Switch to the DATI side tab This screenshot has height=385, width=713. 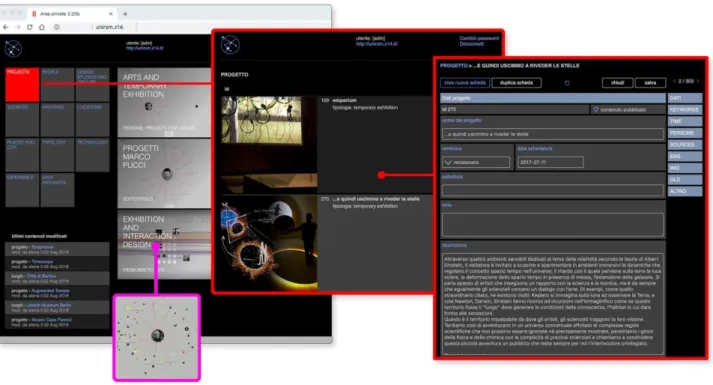(685, 98)
